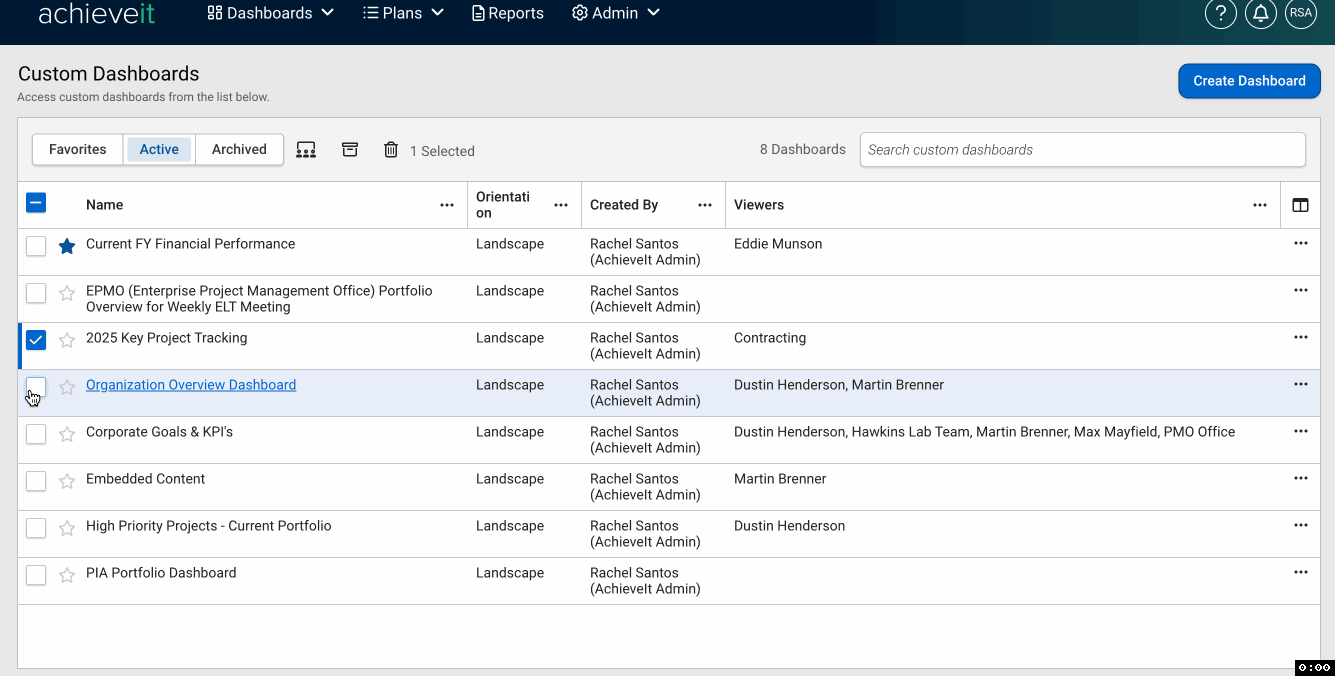Screen dimensions: 1335x676
Task: Open 2025 Key Project Tracking dashboard
Action: point(166,338)
